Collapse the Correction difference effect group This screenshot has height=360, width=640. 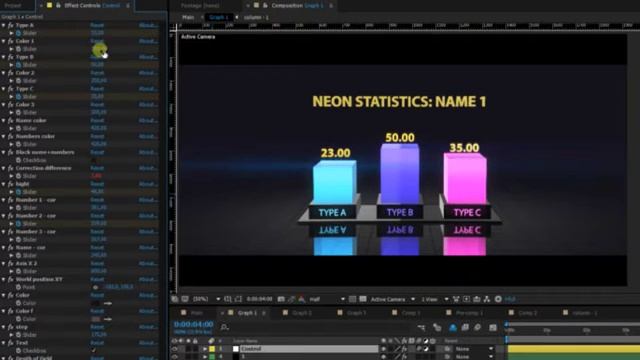coord(4,168)
